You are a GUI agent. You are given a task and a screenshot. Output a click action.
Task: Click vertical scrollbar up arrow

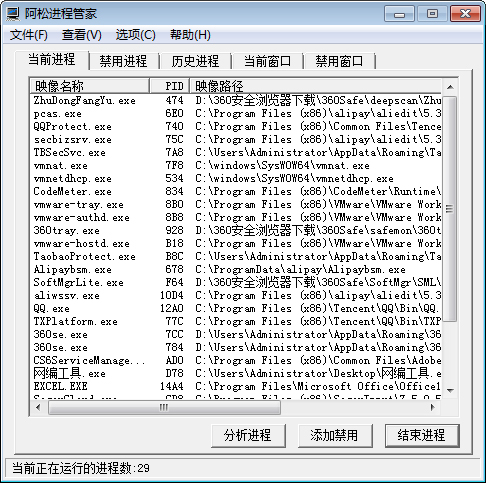pos(450,87)
